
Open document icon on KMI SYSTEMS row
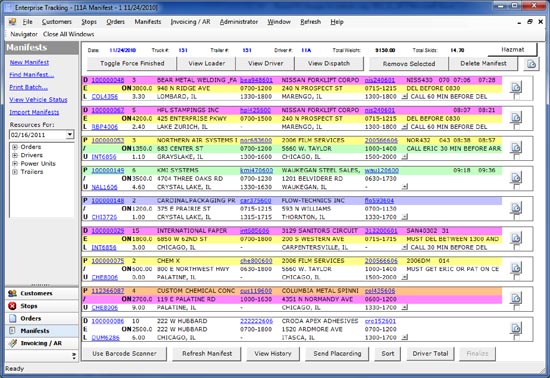[x=516, y=177]
